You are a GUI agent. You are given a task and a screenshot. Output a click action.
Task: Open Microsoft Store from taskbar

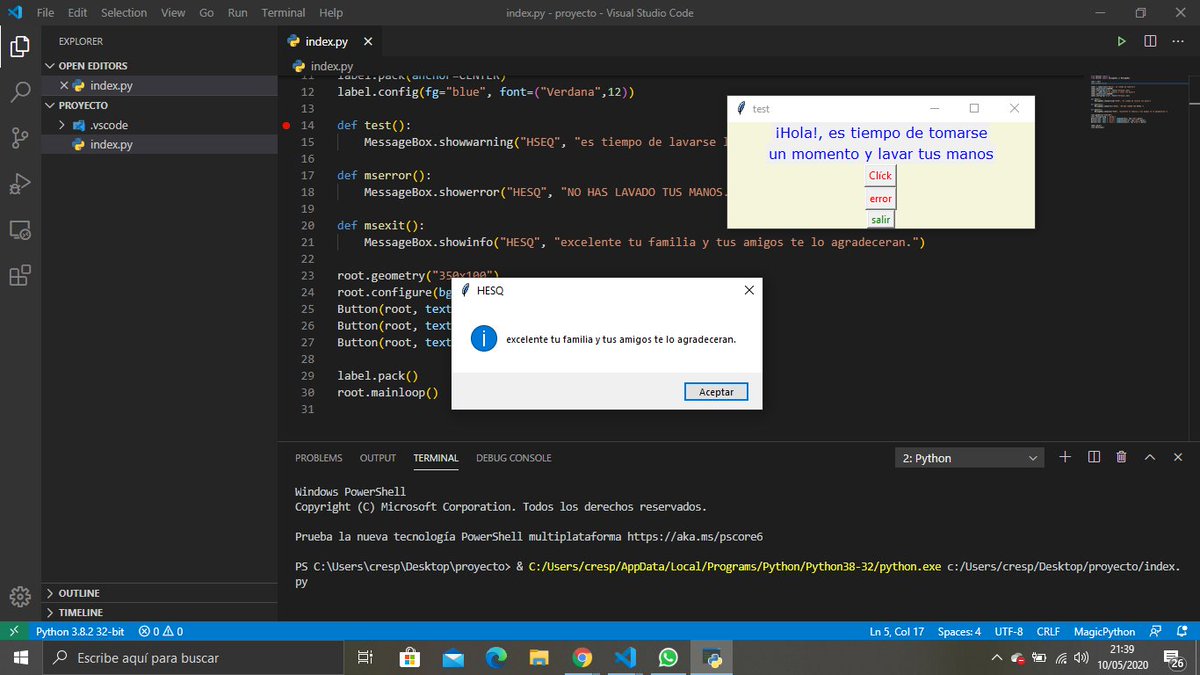(410, 658)
